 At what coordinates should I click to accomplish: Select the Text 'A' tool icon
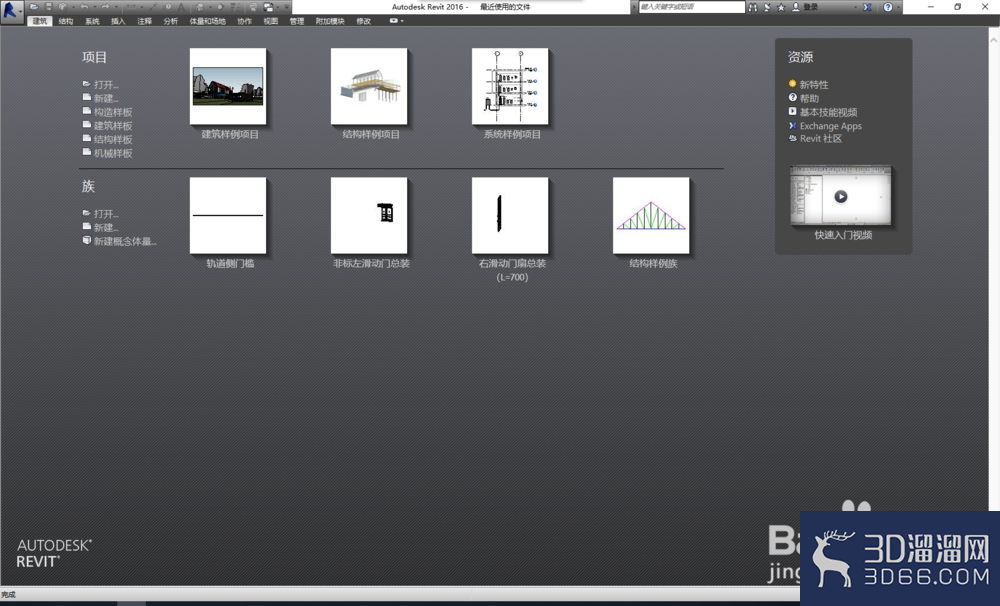point(181,7)
